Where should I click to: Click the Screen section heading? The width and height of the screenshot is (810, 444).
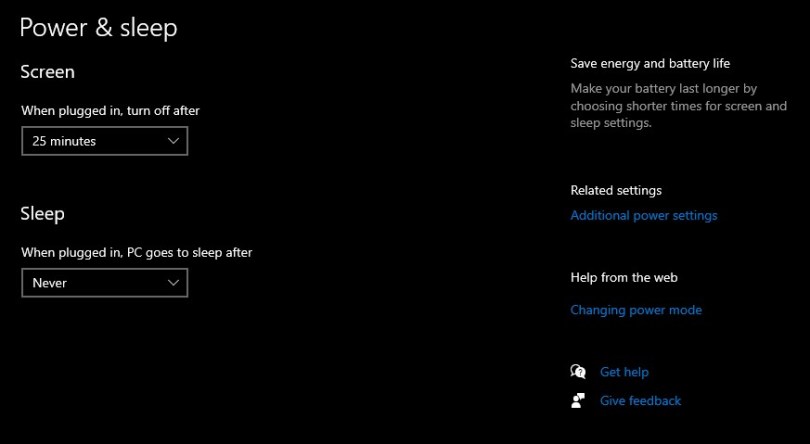tap(47, 72)
